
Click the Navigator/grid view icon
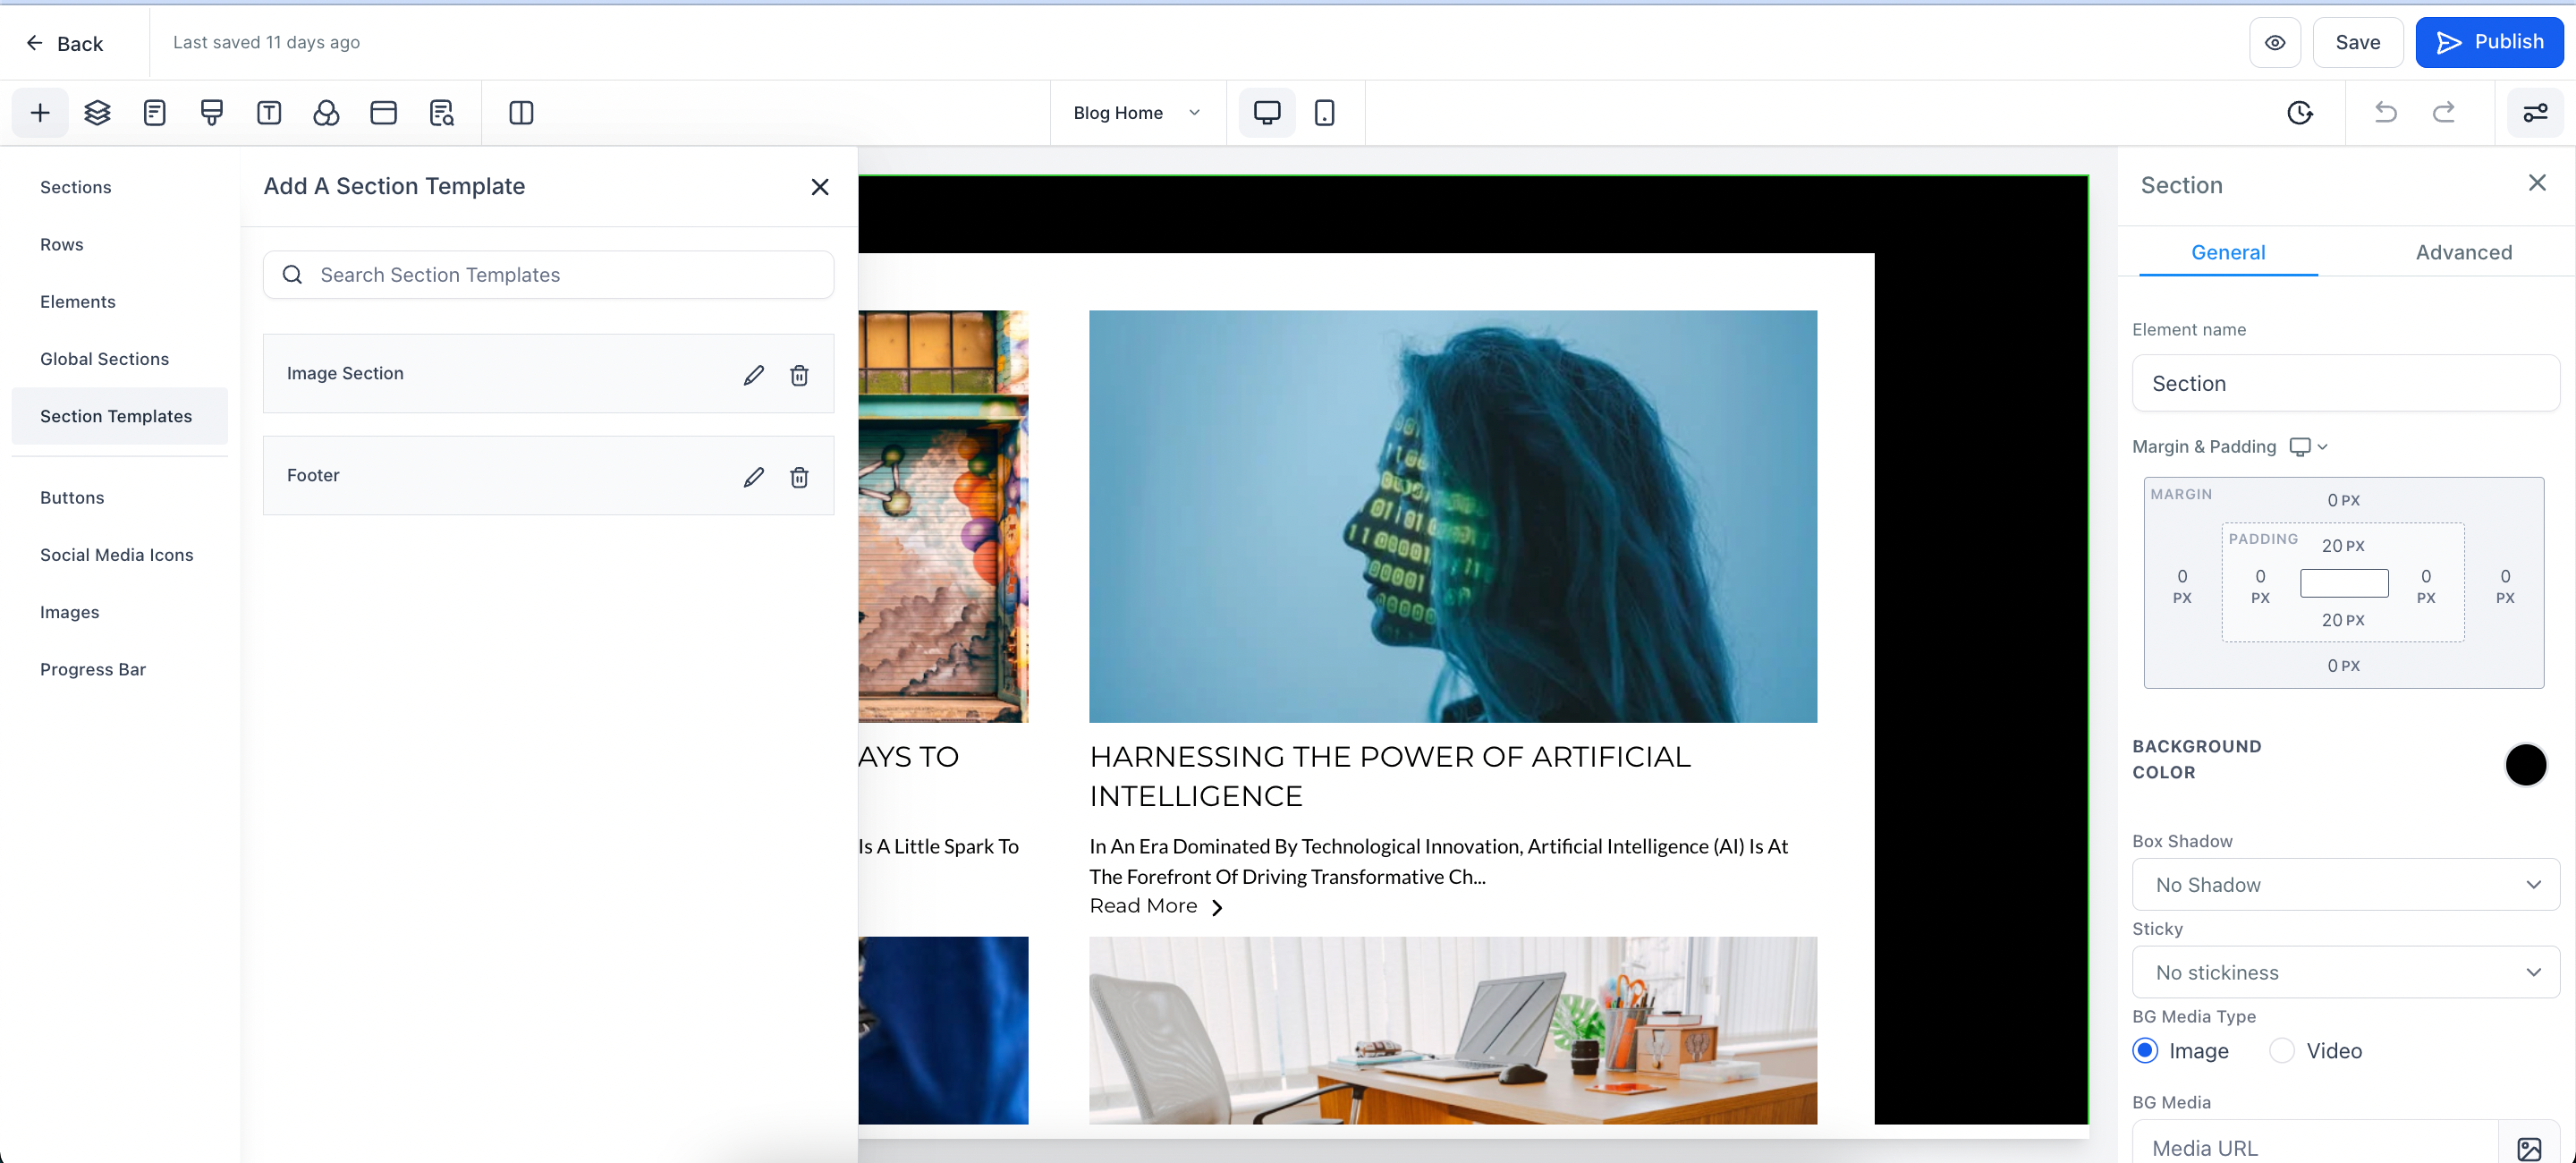click(x=519, y=112)
